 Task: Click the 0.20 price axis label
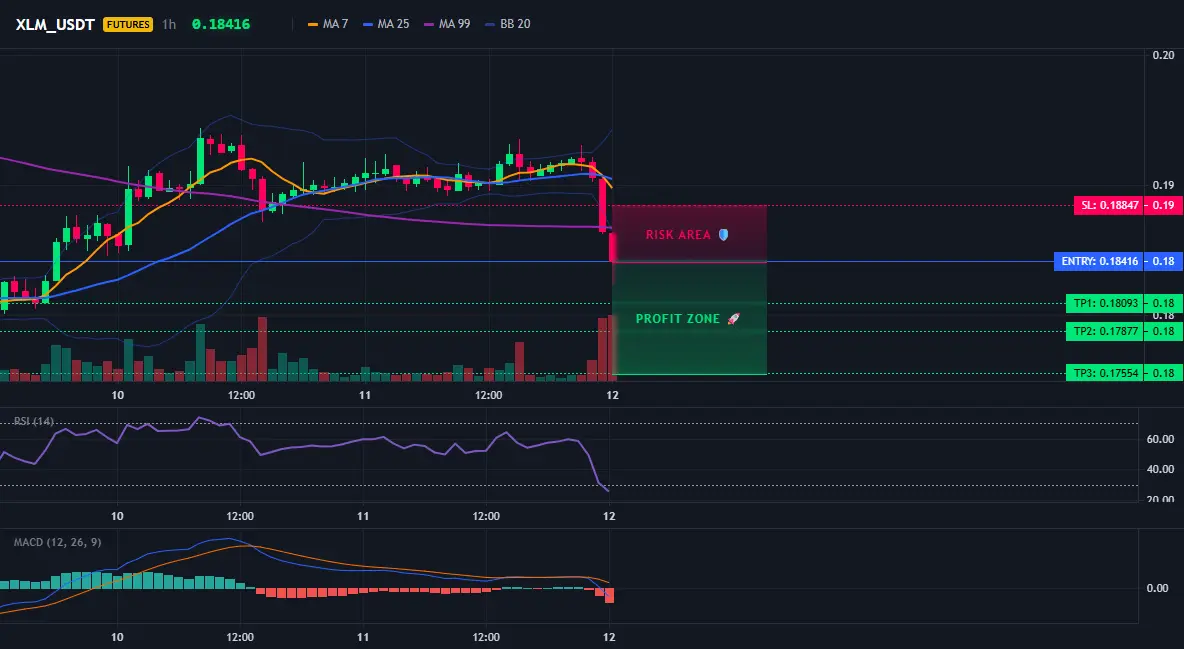click(x=1164, y=55)
